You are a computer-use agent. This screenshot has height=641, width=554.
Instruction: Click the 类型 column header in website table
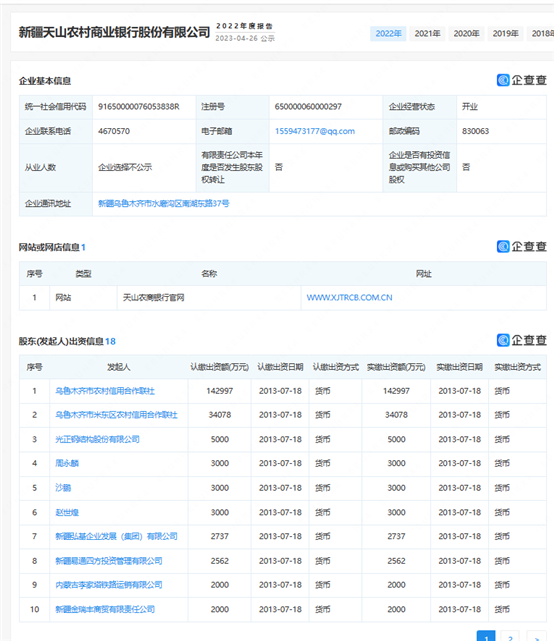pos(83,274)
